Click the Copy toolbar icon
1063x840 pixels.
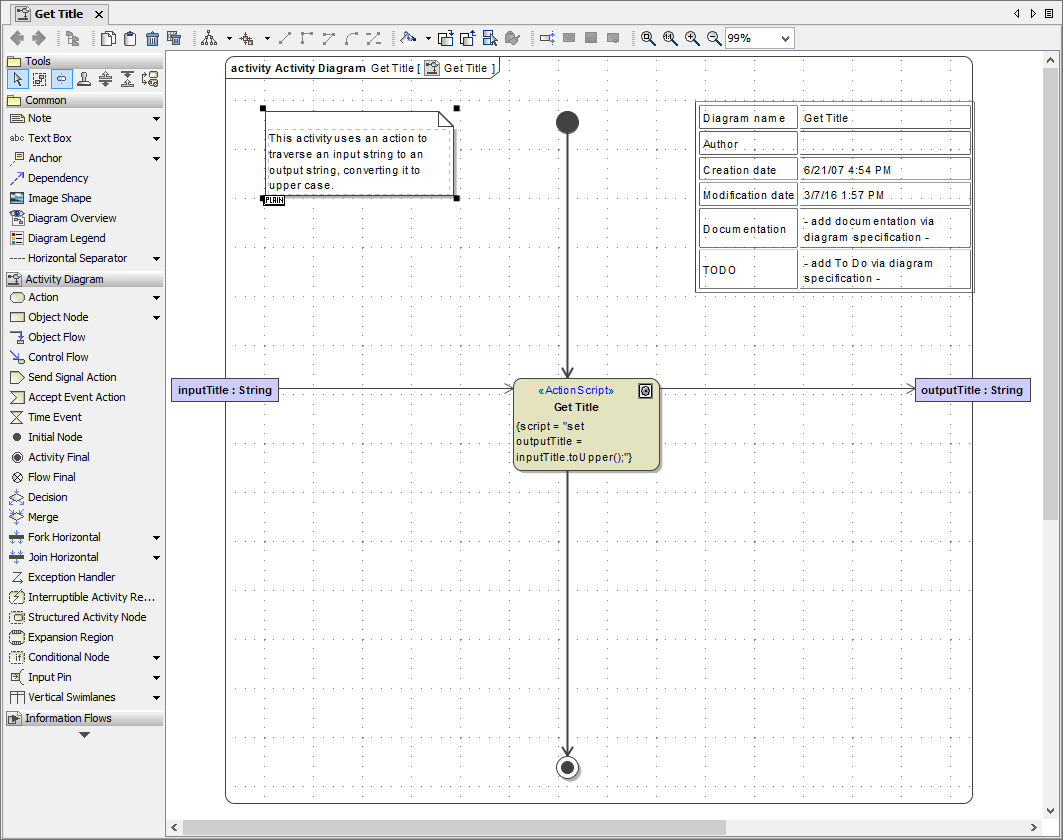point(108,38)
